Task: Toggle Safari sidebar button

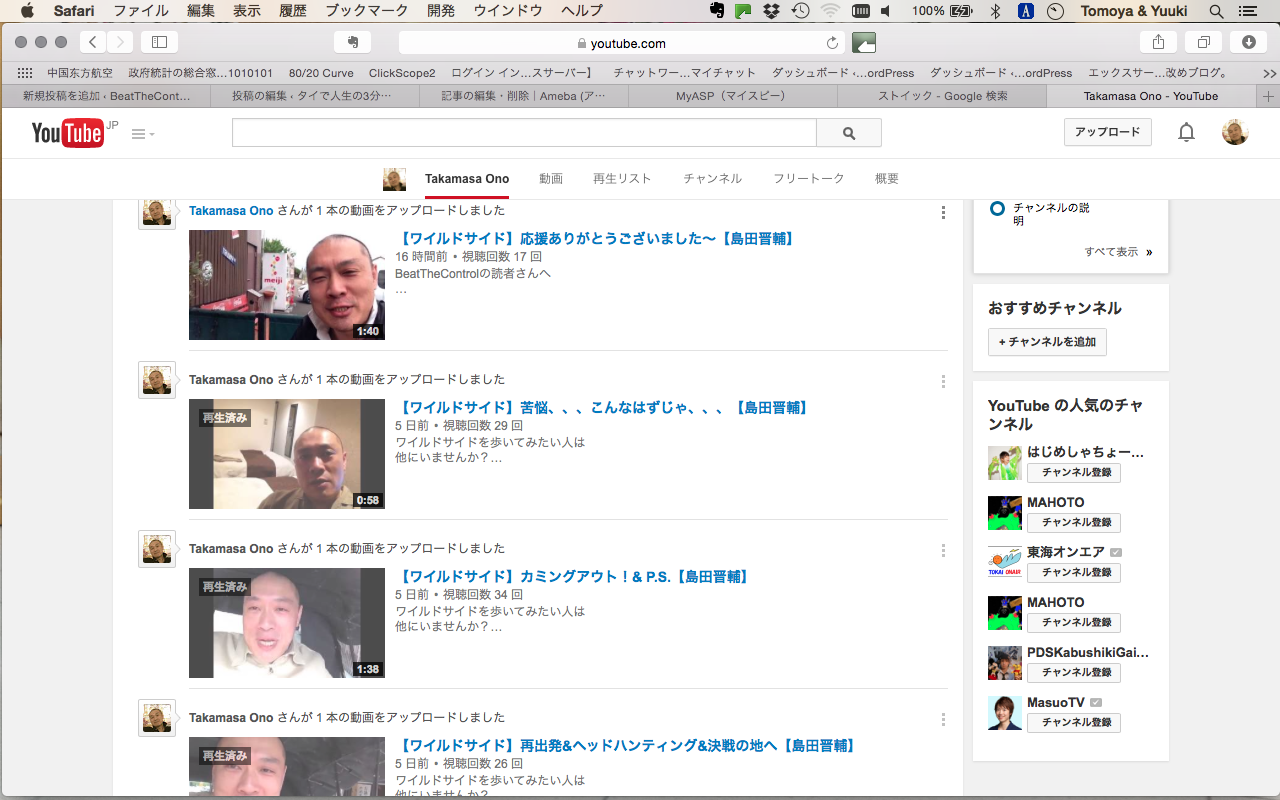Action: point(159,42)
